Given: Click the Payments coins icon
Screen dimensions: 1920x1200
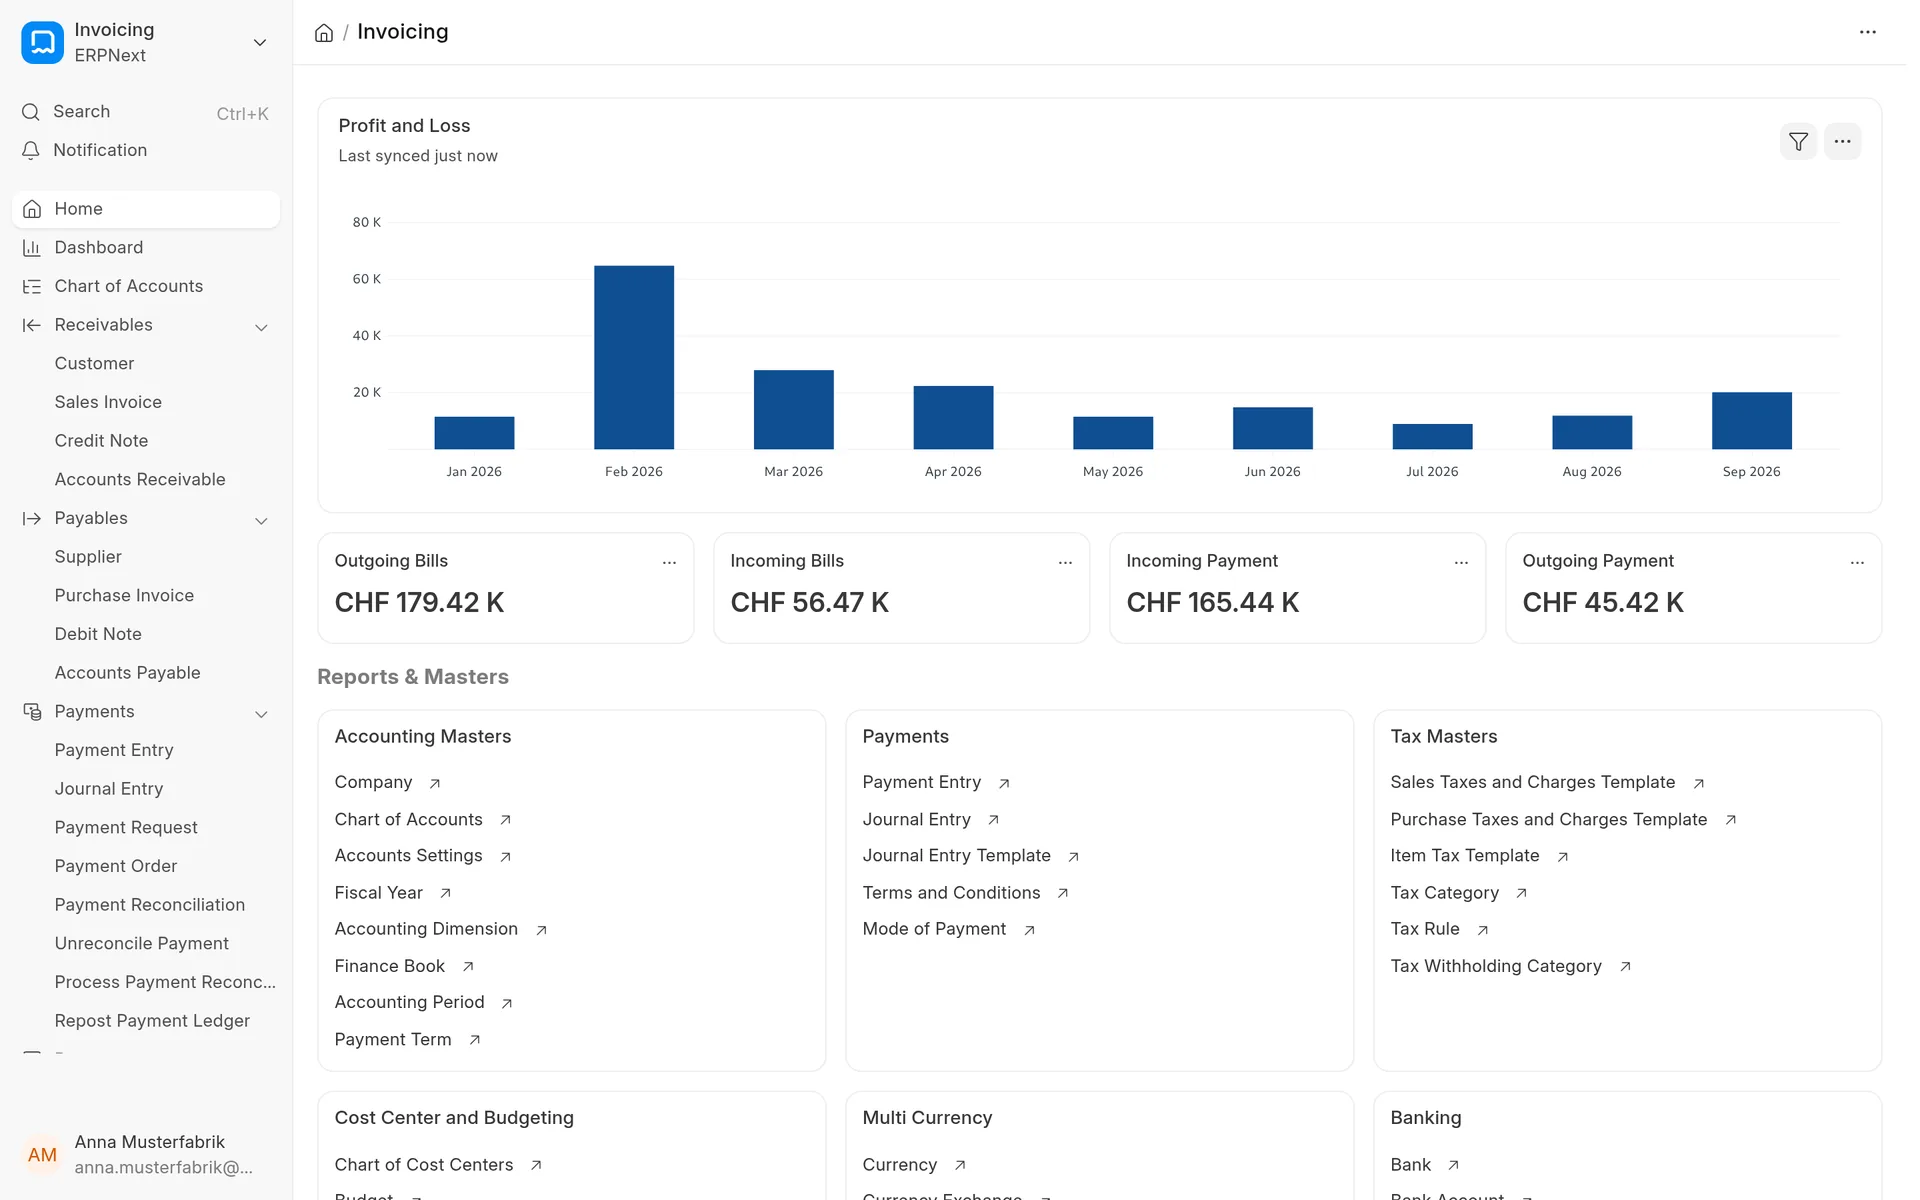Looking at the screenshot, I should coord(32,712).
